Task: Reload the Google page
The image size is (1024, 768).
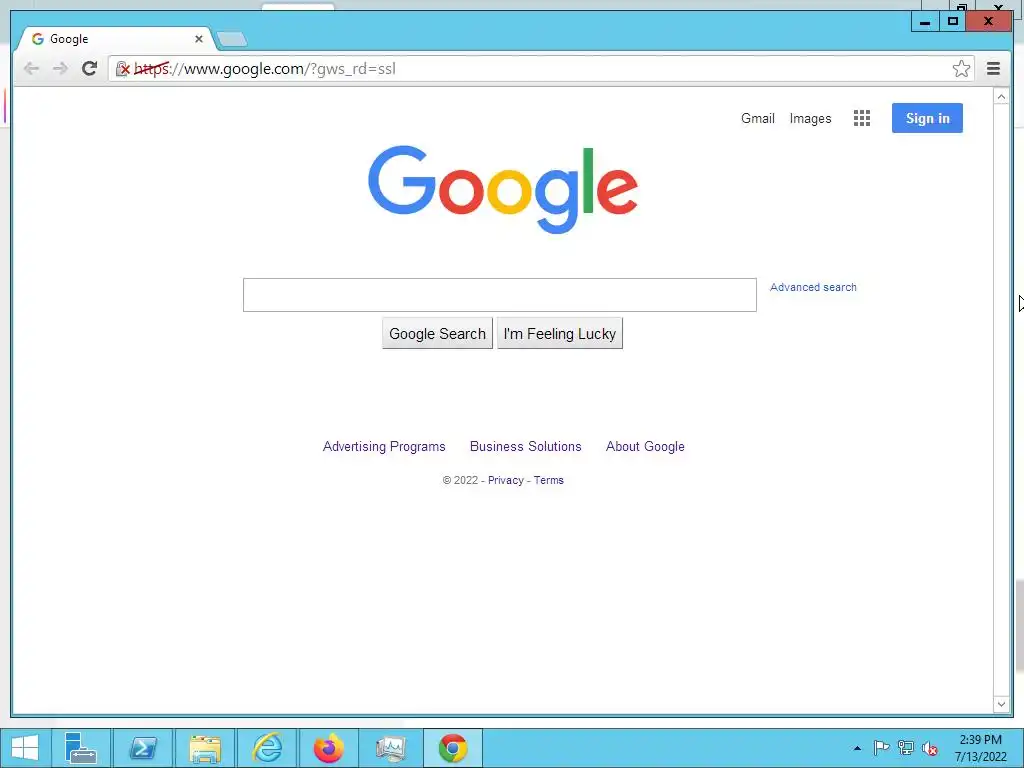Action: [89, 69]
